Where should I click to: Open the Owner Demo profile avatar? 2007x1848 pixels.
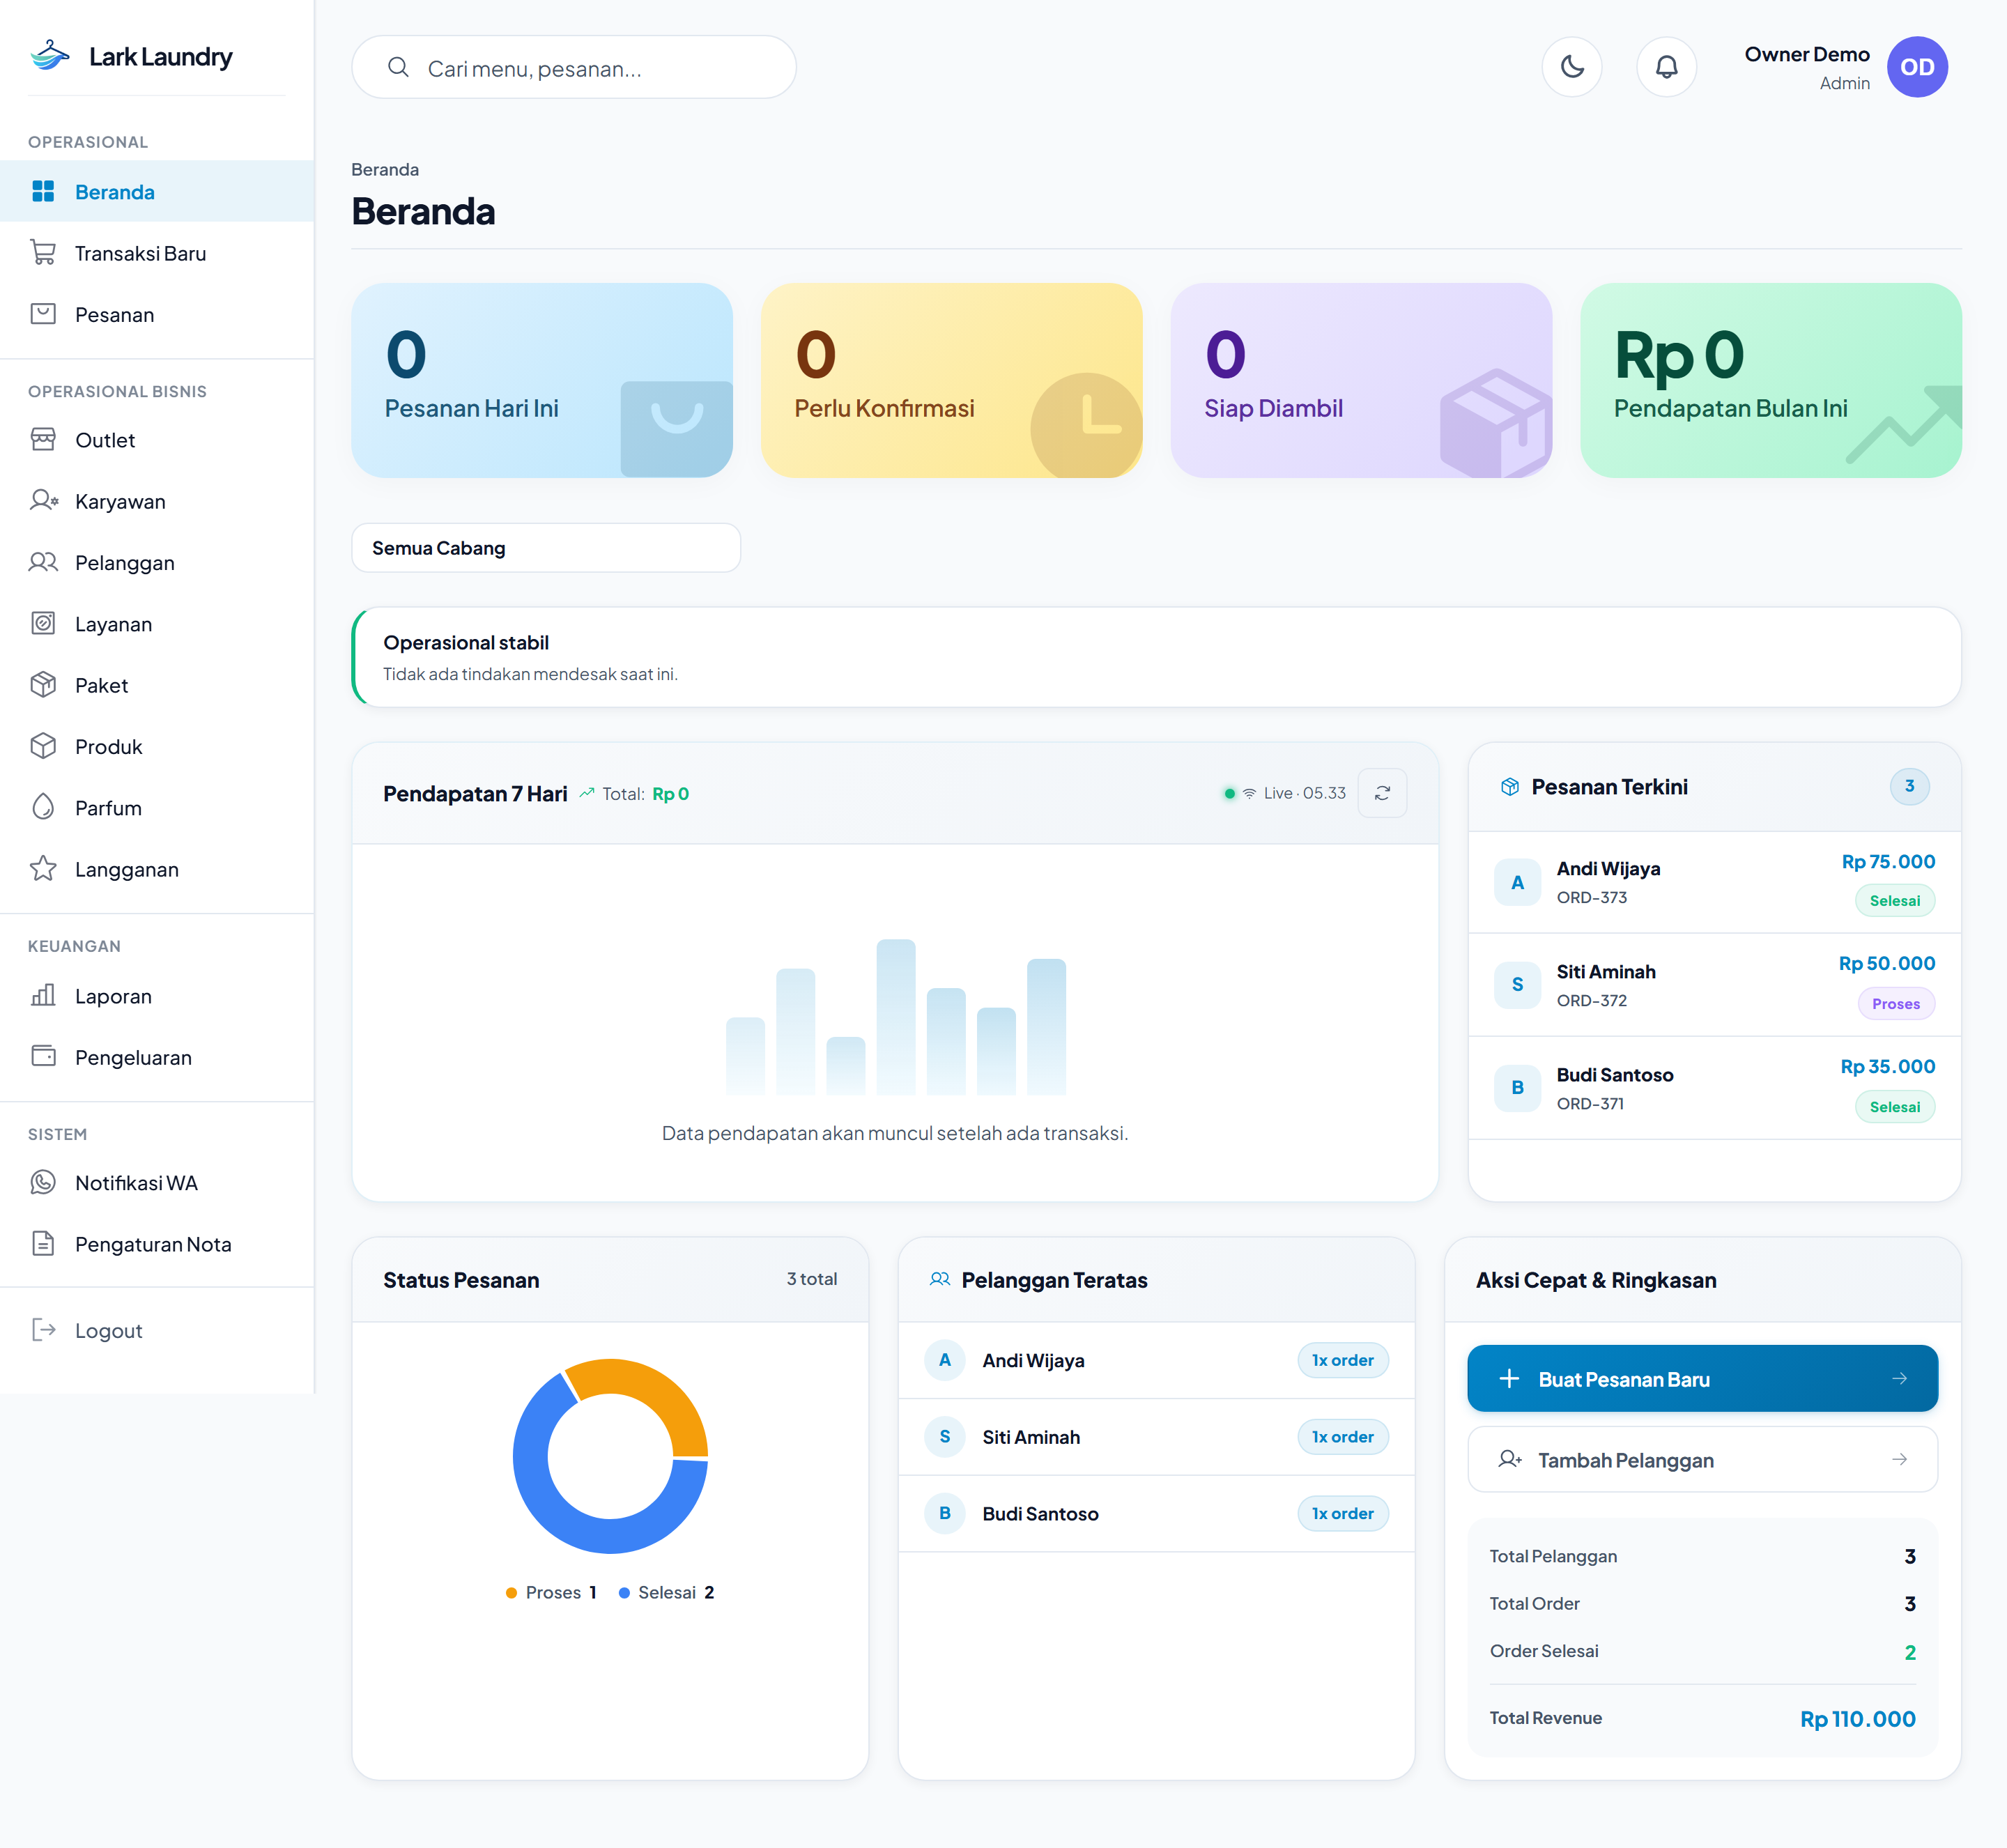click(1916, 67)
